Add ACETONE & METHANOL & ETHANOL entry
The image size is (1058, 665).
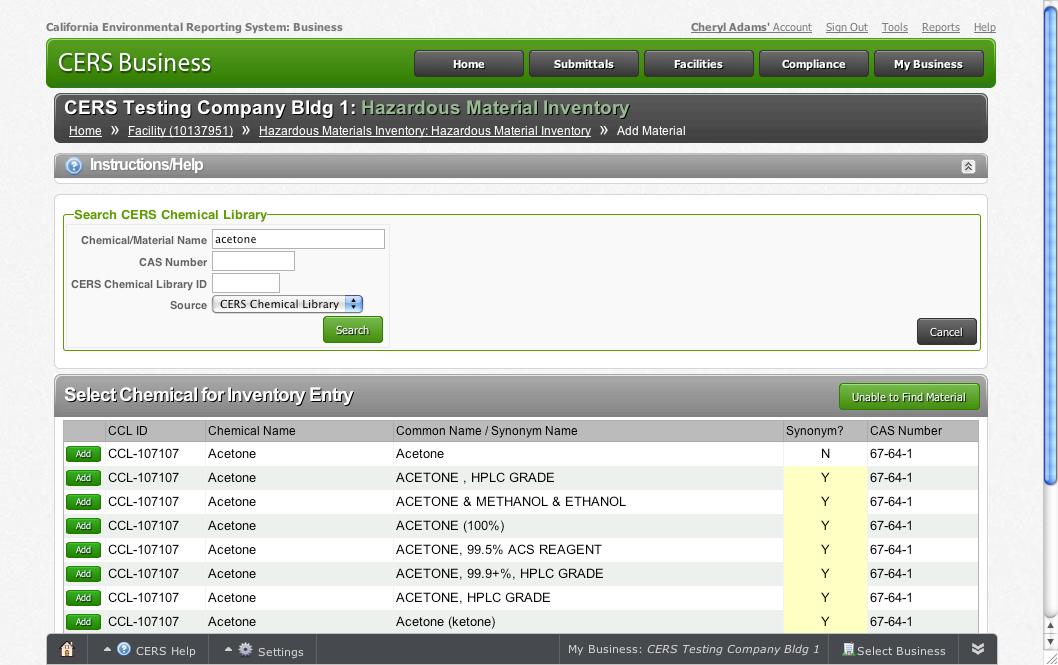tap(84, 502)
